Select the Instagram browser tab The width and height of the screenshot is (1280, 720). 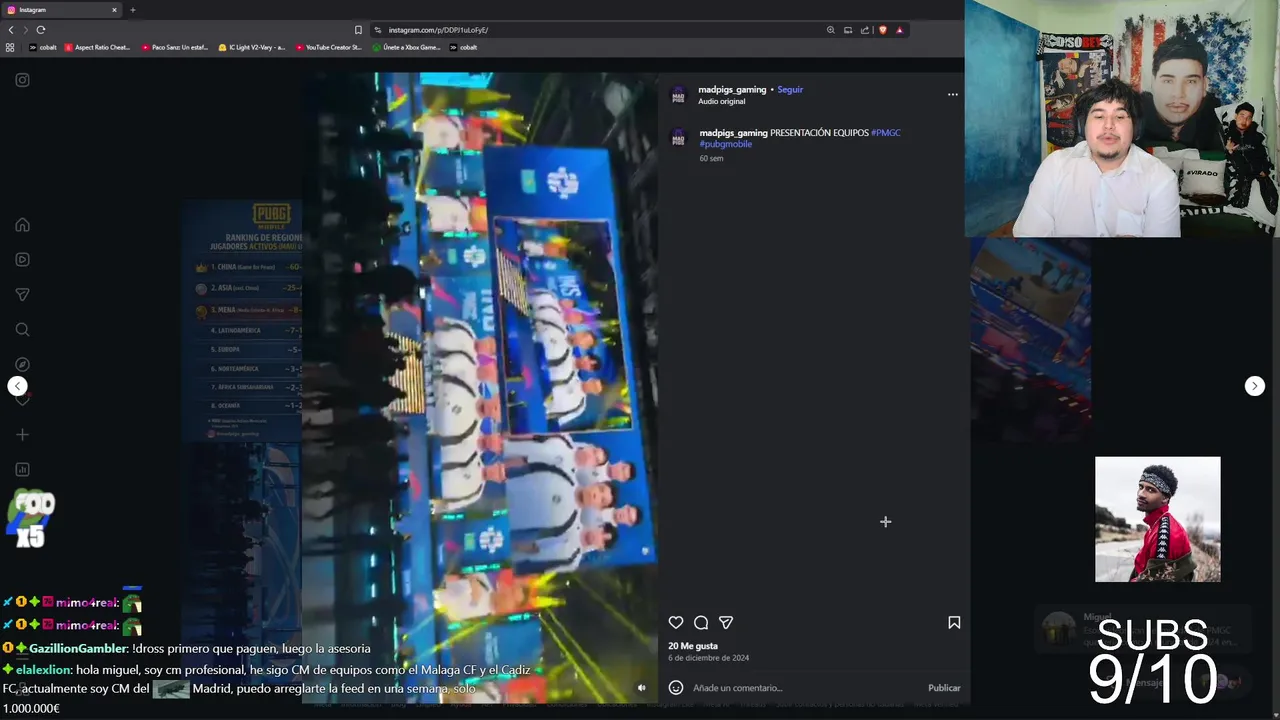(62, 10)
